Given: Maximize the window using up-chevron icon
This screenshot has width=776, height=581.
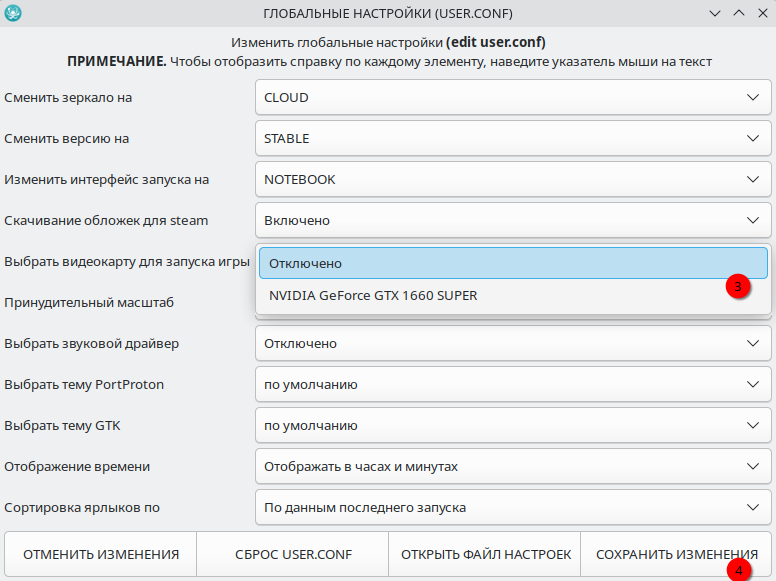Looking at the screenshot, I should coord(739,13).
